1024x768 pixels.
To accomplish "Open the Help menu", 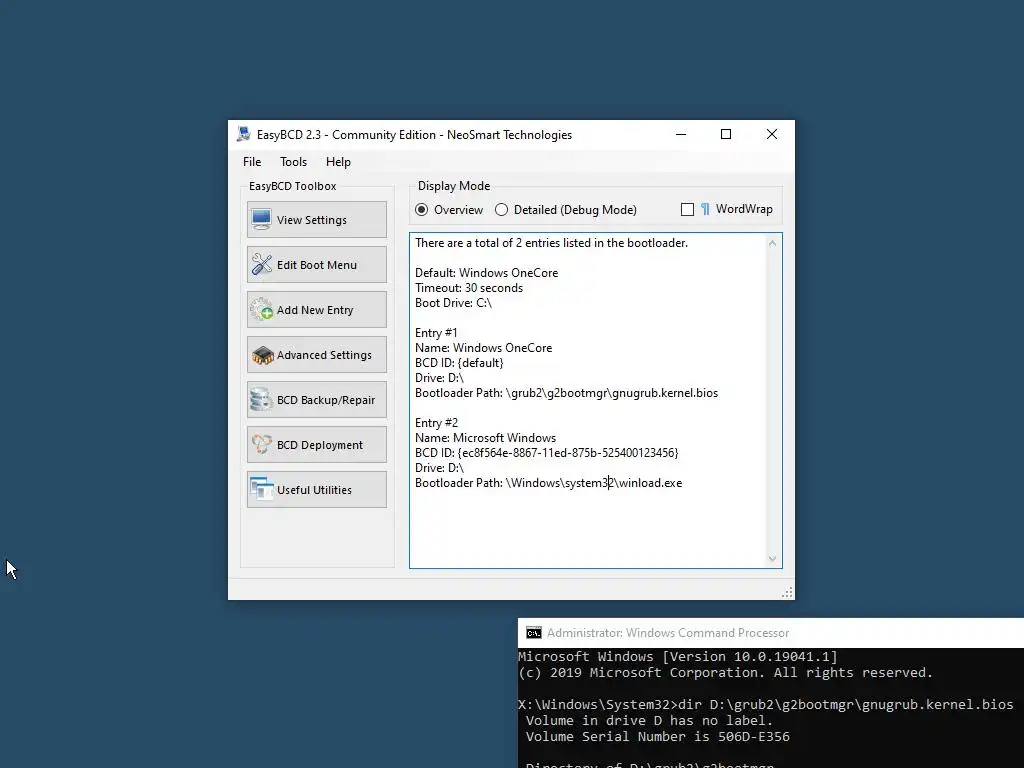I will (338, 162).
